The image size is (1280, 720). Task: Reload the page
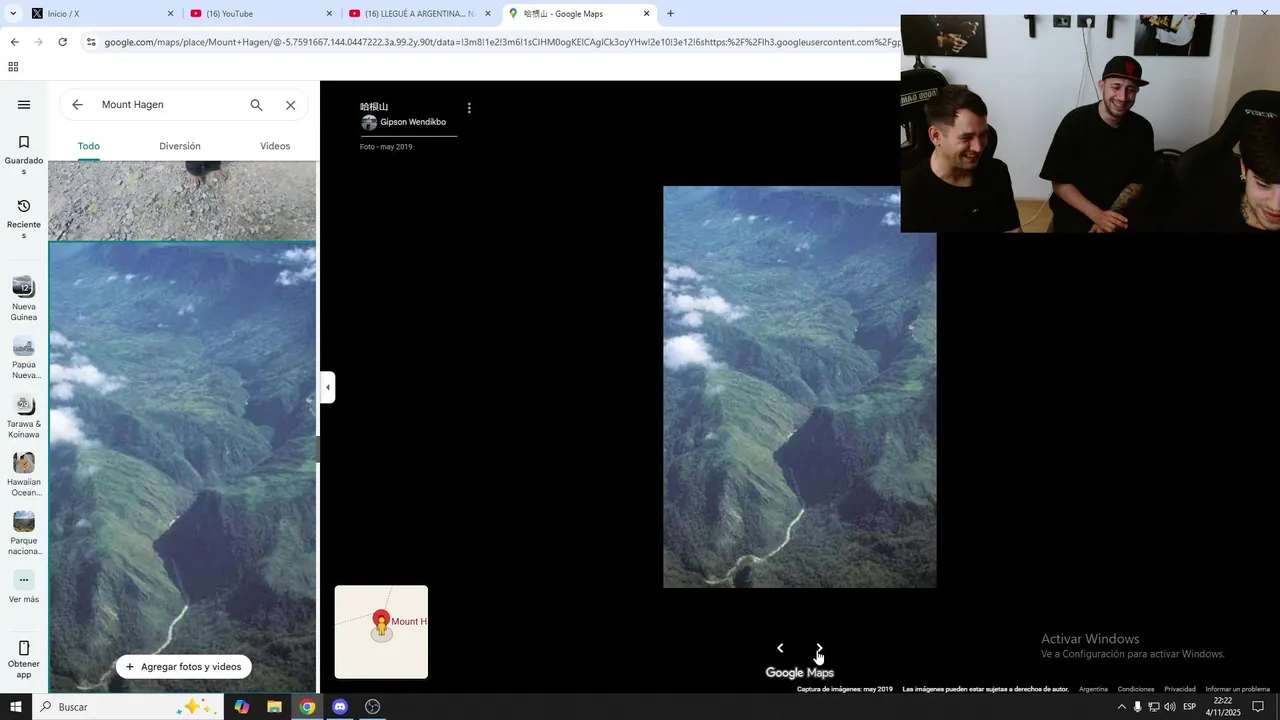(62, 42)
